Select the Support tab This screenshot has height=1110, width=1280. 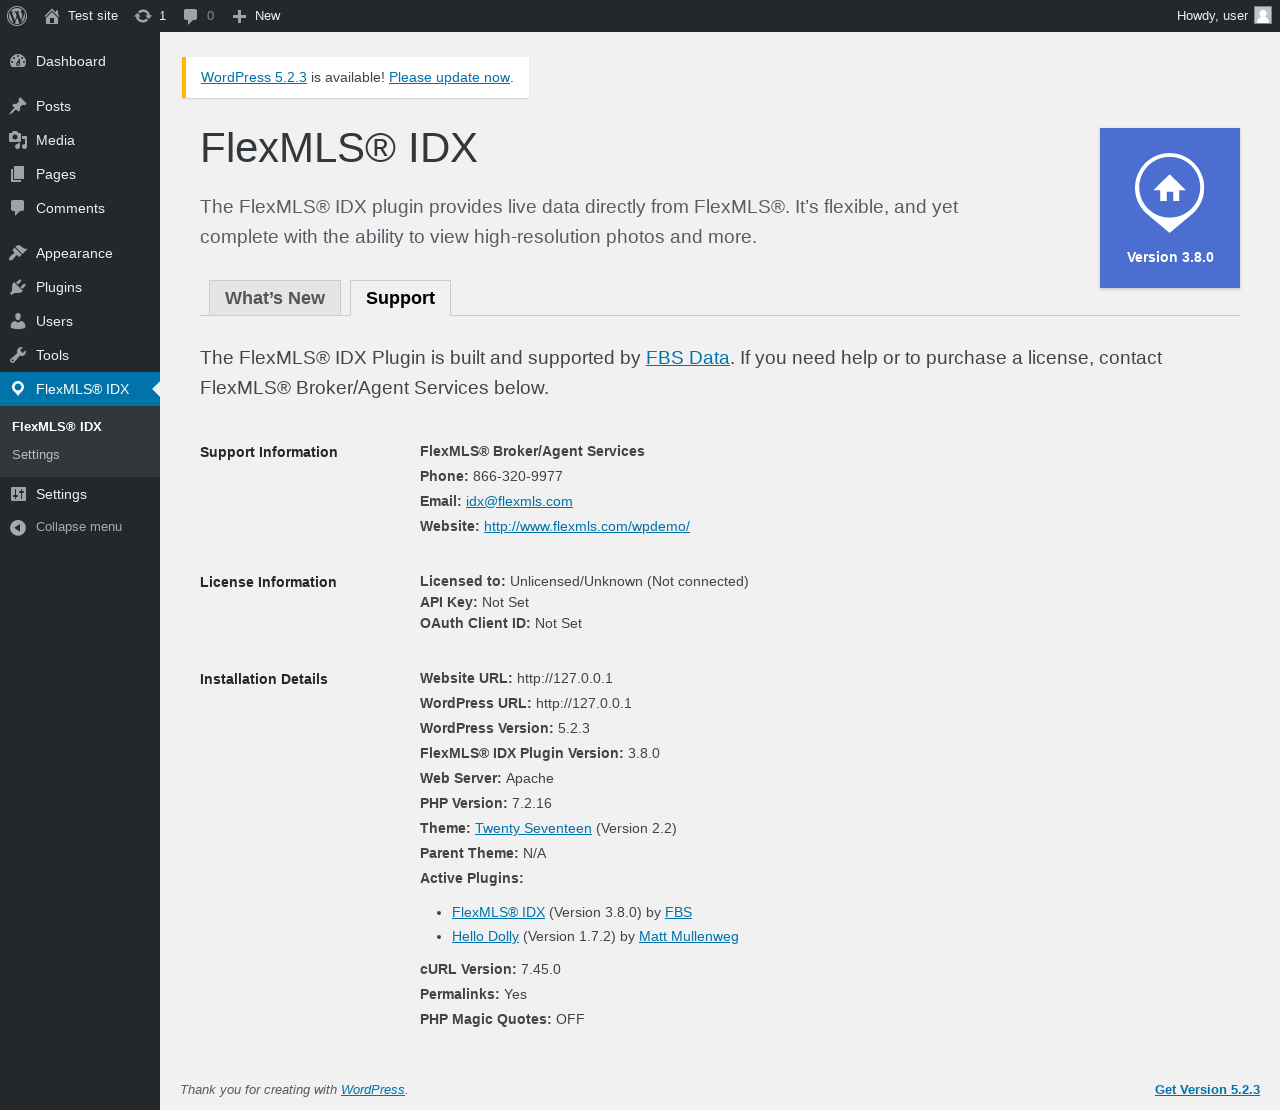click(400, 298)
